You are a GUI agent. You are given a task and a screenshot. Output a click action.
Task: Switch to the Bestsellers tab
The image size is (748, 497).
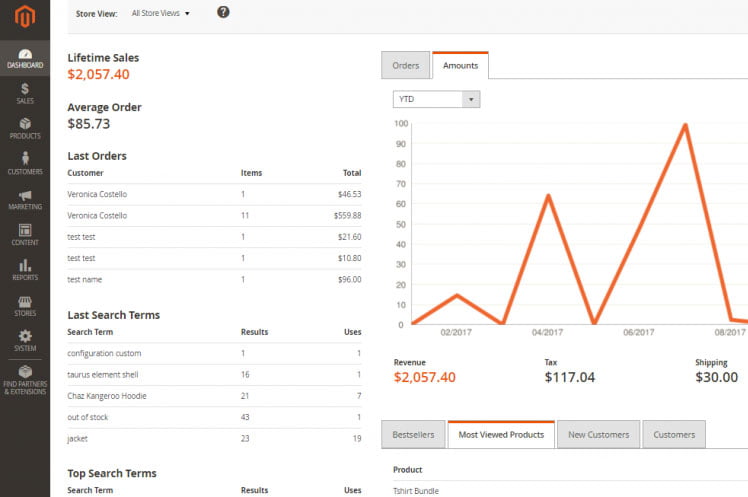coord(413,435)
